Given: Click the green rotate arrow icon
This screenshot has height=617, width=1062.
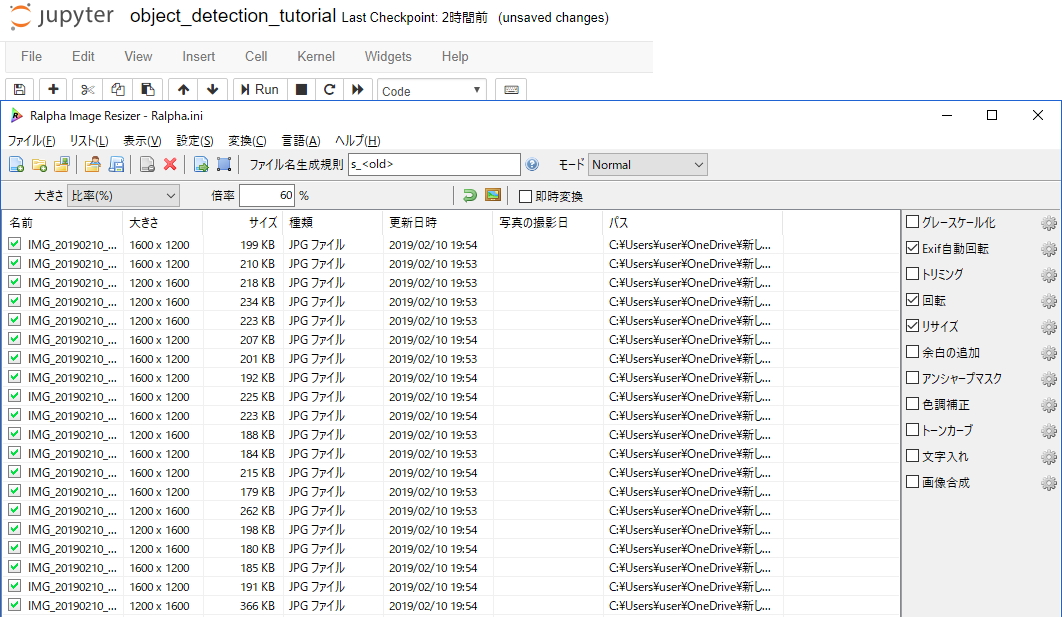Looking at the screenshot, I should (x=469, y=195).
